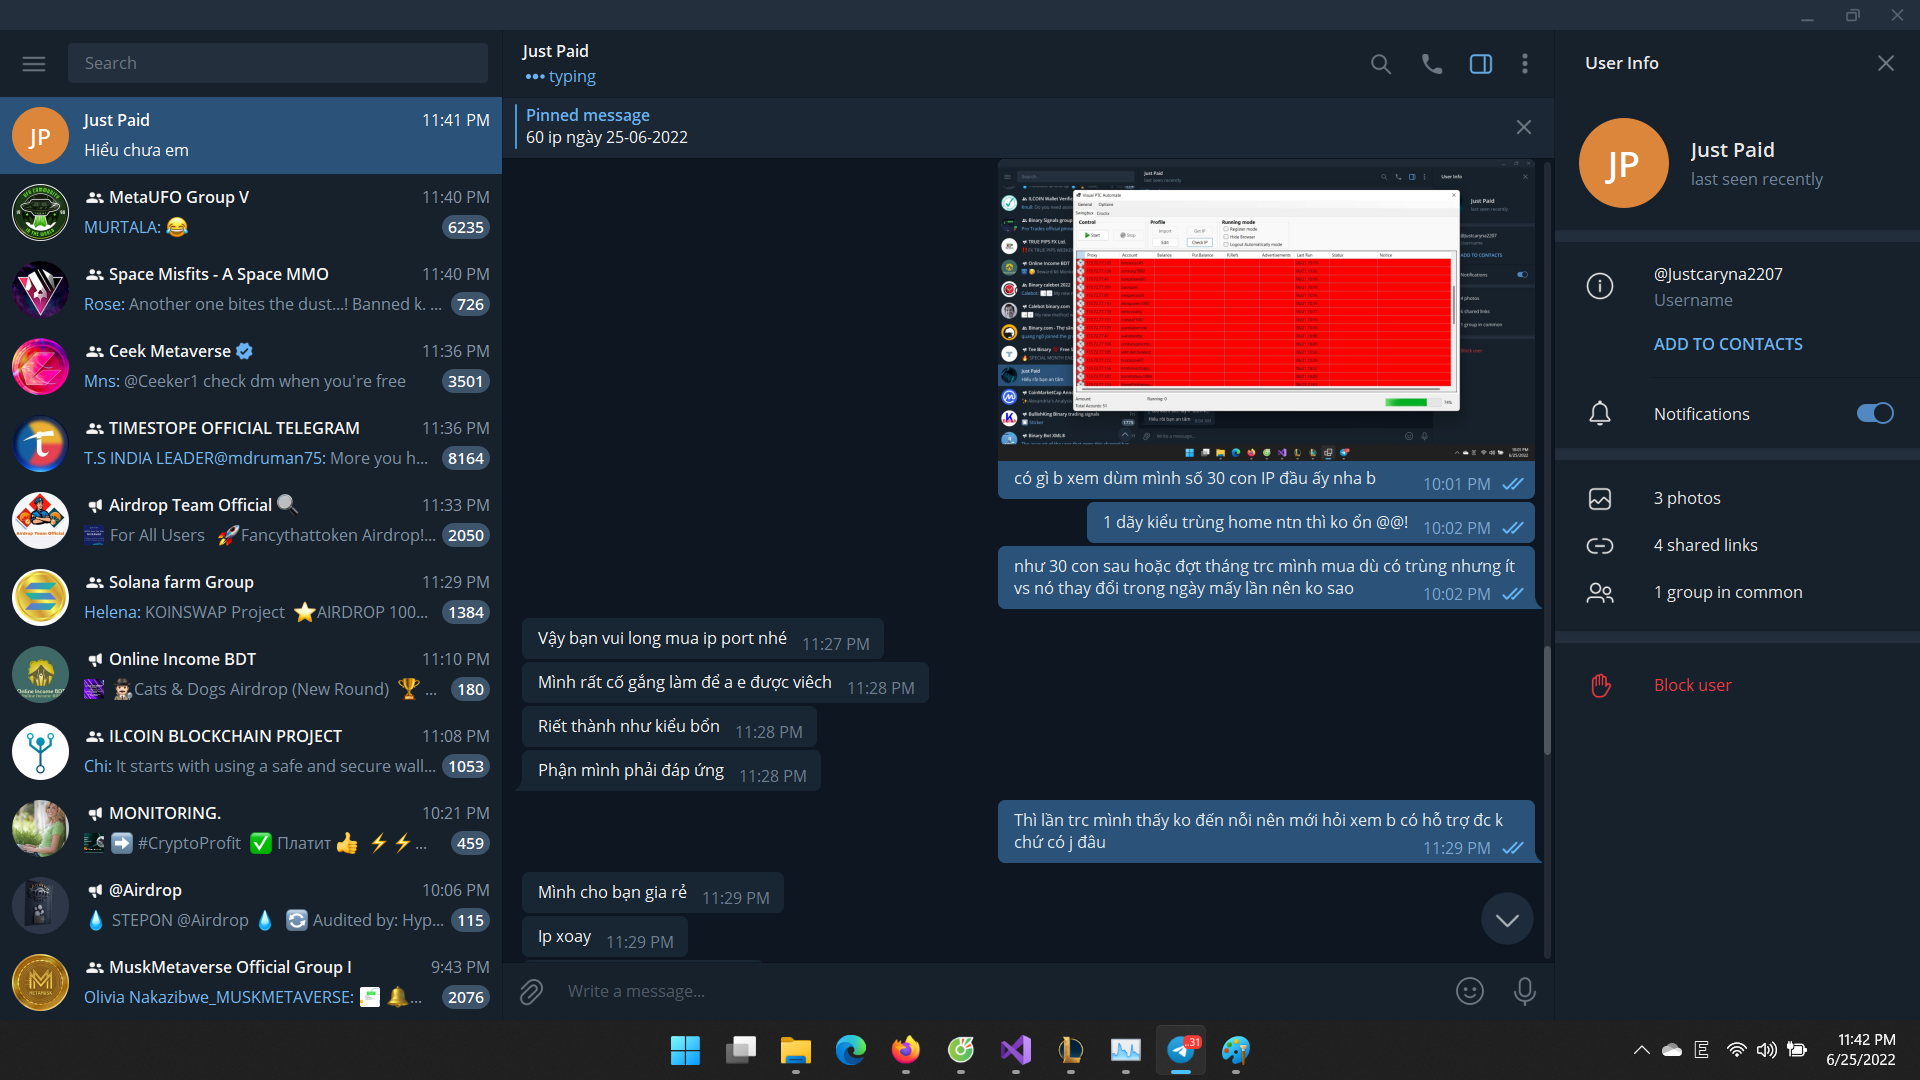Record a voice message with the microphone
Screen dimensions: 1920x1080
click(x=1524, y=991)
